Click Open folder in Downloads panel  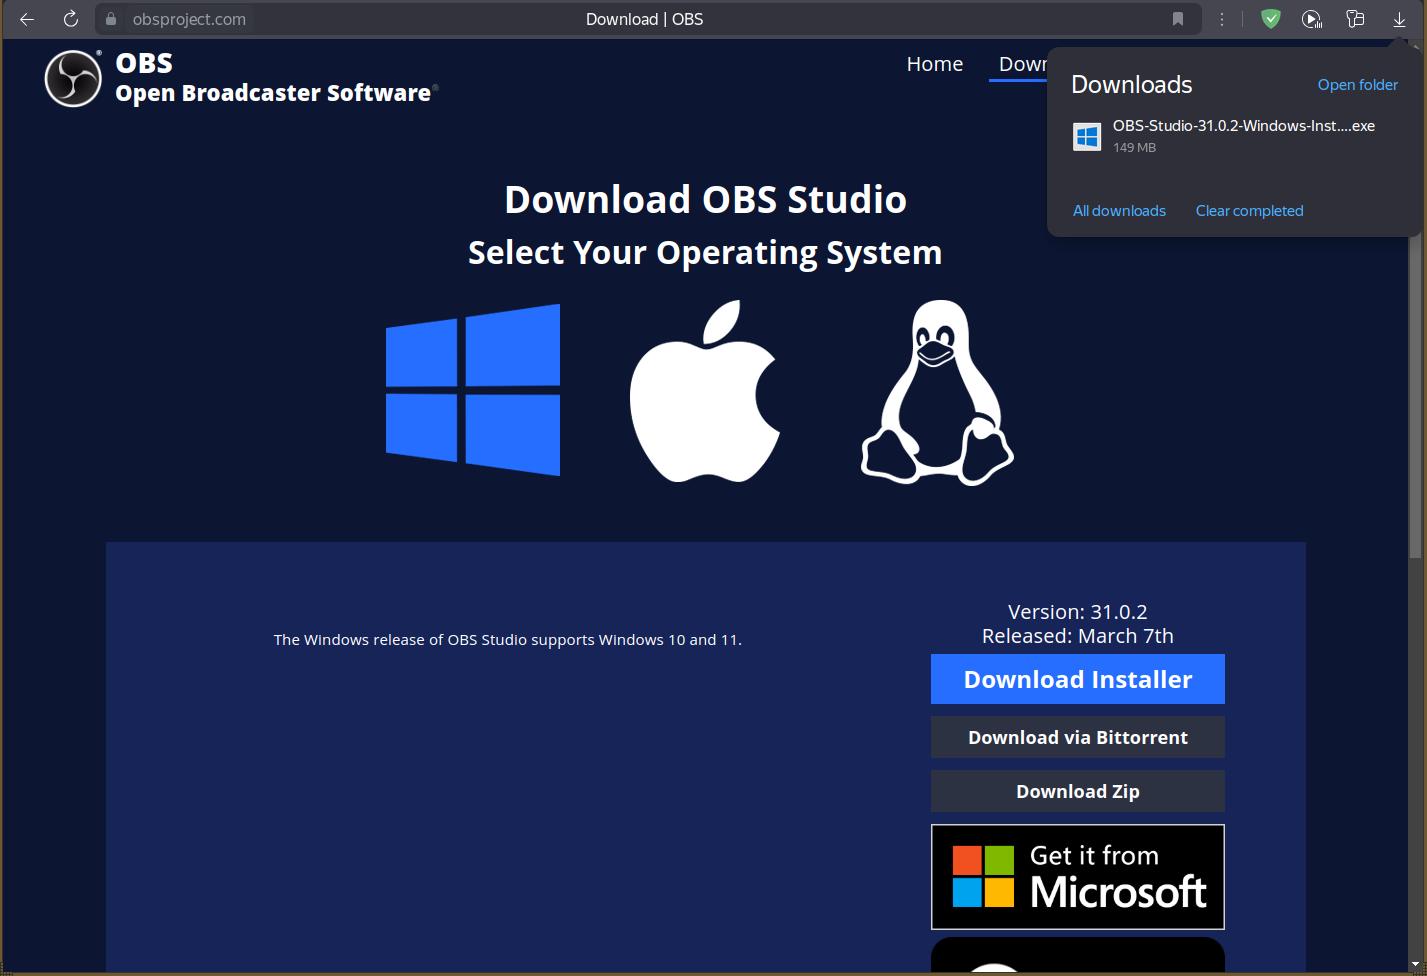coord(1357,85)
